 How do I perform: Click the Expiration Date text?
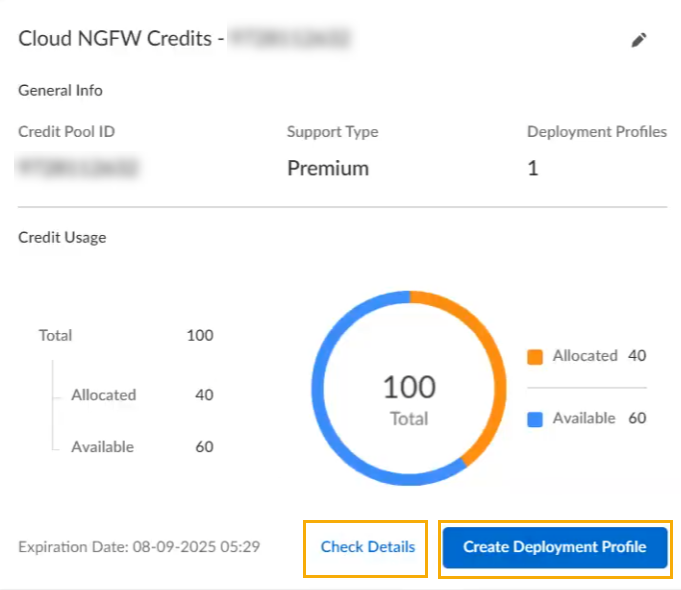[139, 547]
